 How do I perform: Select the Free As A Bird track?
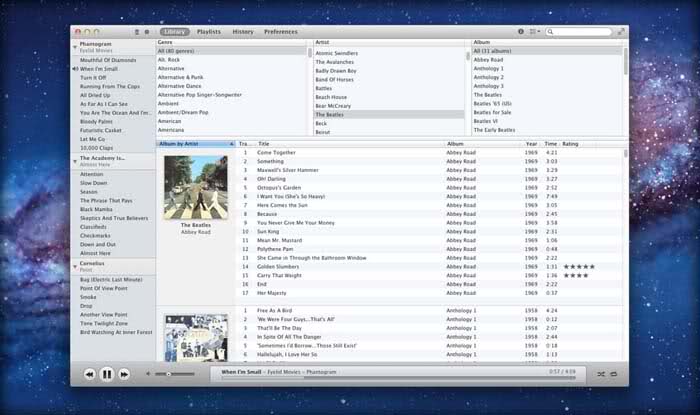pos(429,310)
